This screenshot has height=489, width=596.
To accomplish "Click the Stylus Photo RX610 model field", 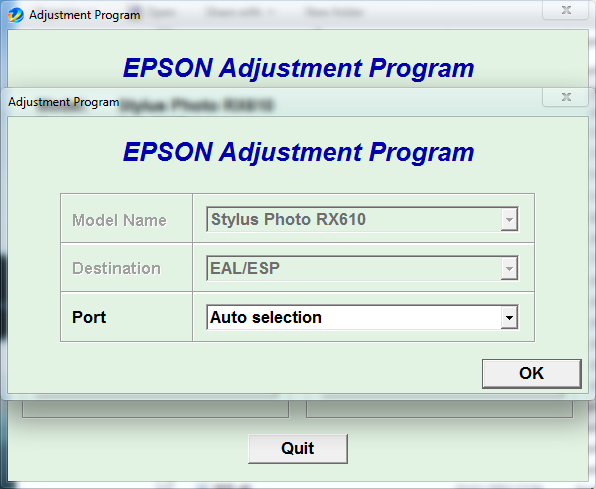I will tap(362, 219).
